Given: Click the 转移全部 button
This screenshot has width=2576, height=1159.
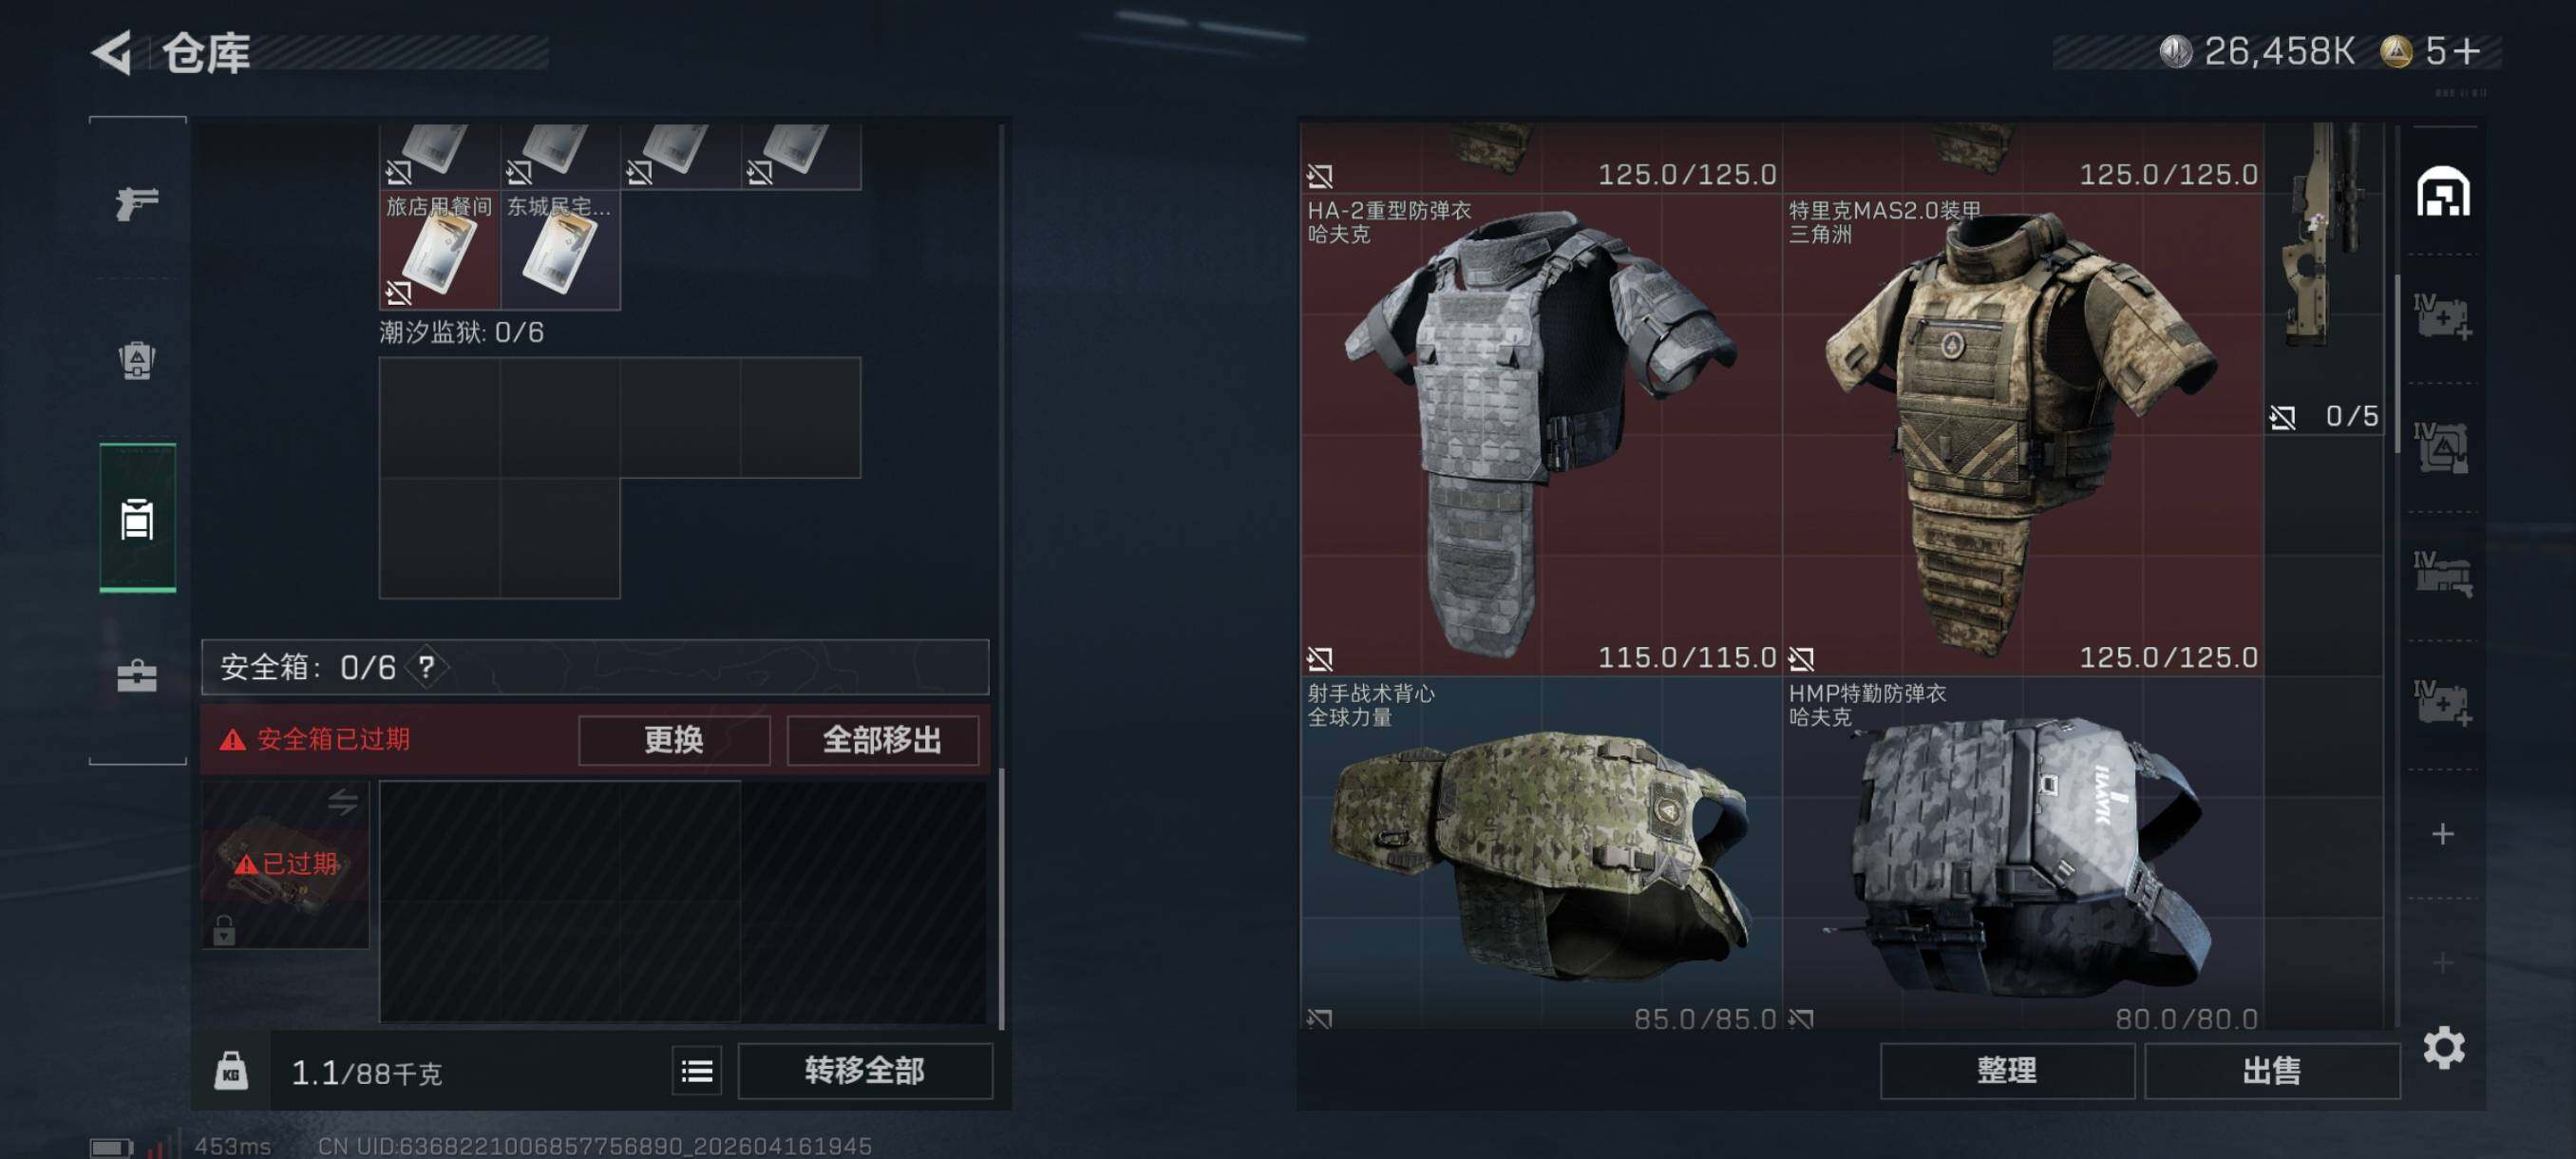Looking at the screenshot, I should coord(864,1071).
